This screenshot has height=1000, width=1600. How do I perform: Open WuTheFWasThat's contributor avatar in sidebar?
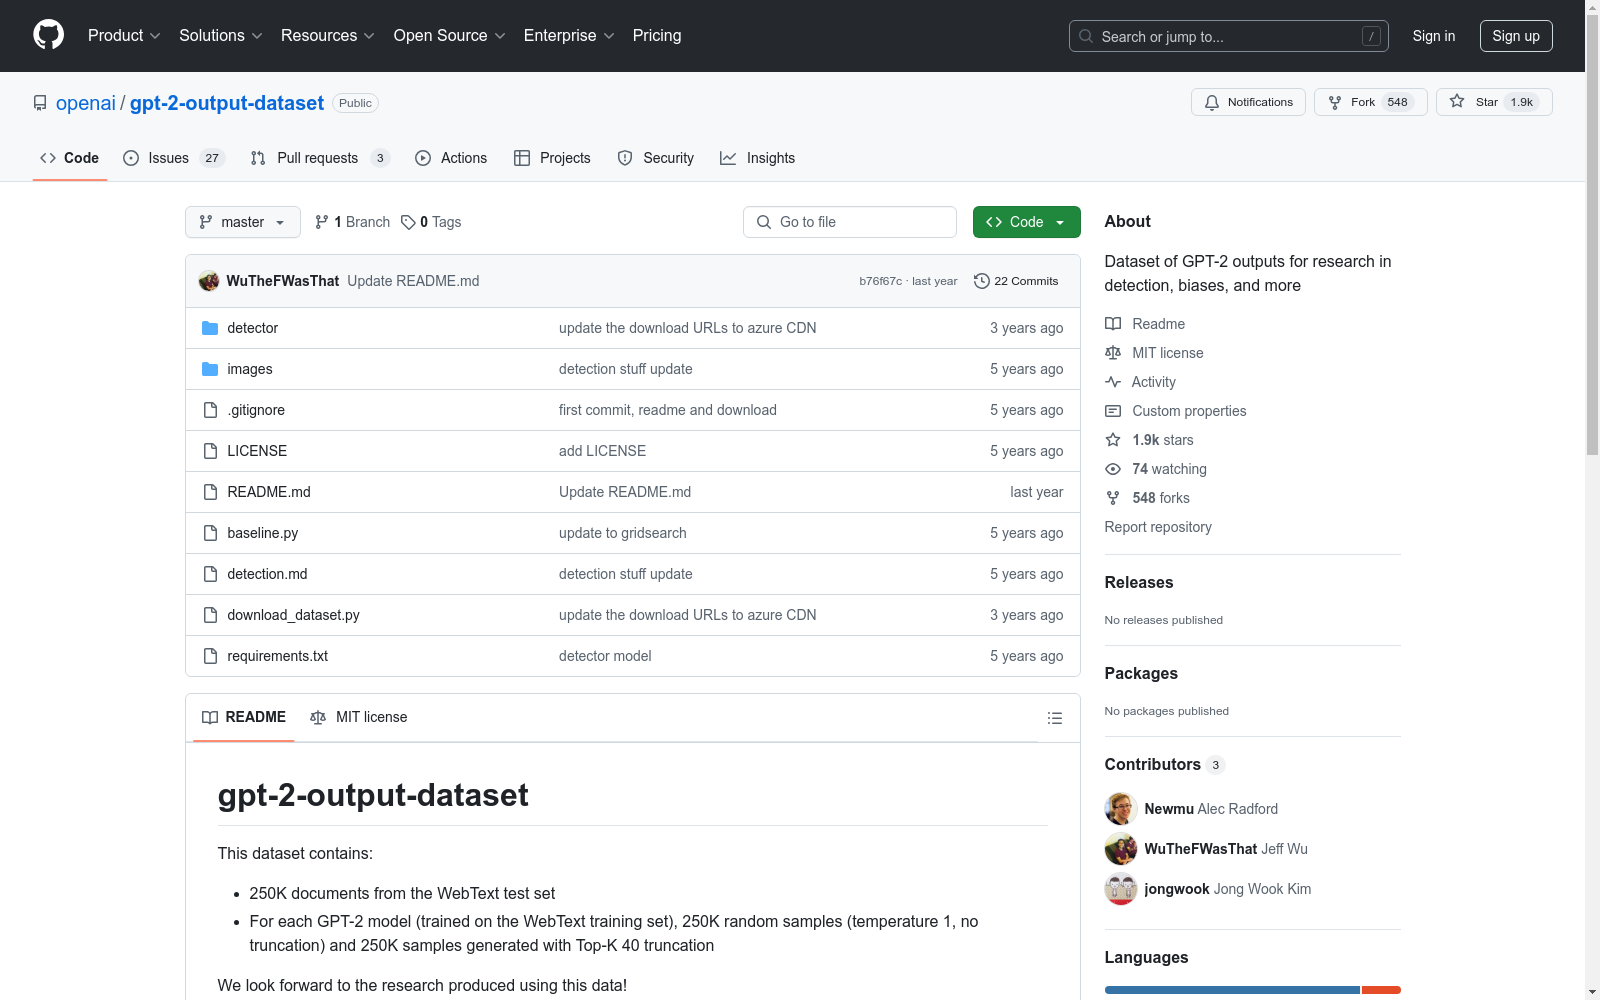1121,849
